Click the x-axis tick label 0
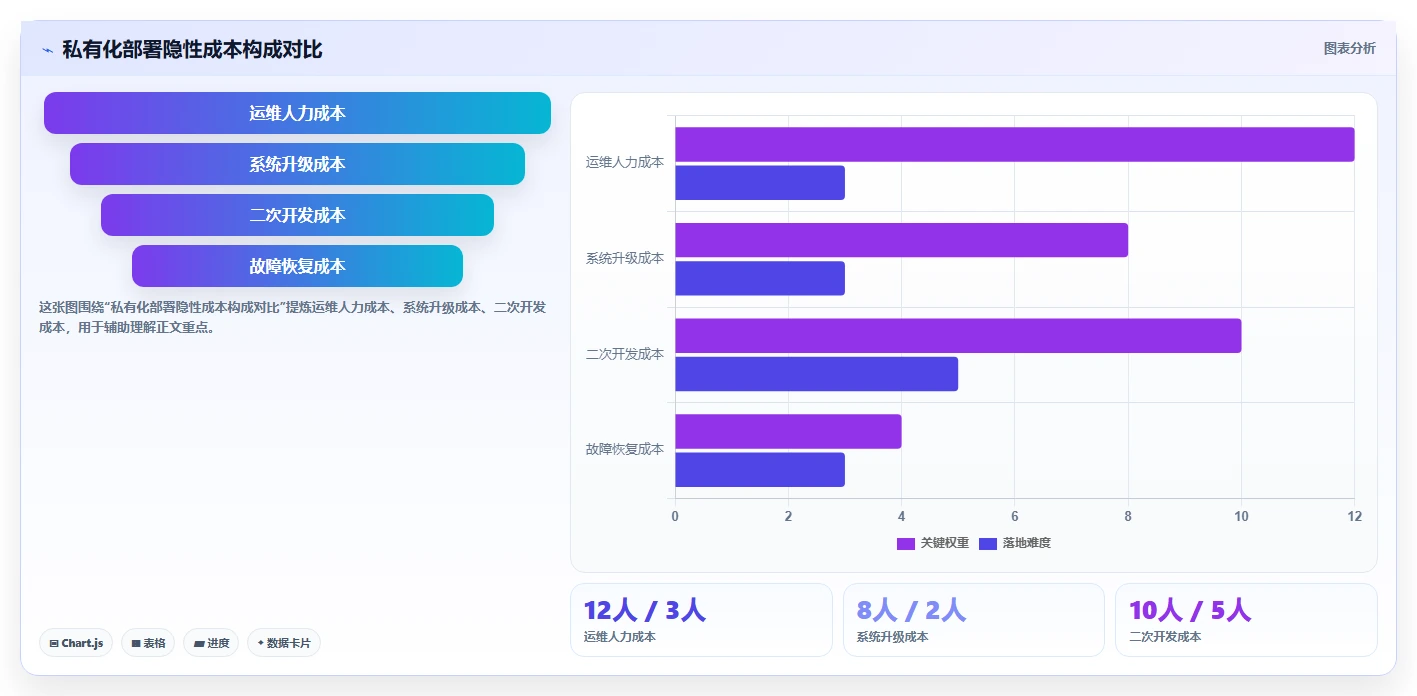Viewport: 1417px width, 696px height. (x=675, y=516)
